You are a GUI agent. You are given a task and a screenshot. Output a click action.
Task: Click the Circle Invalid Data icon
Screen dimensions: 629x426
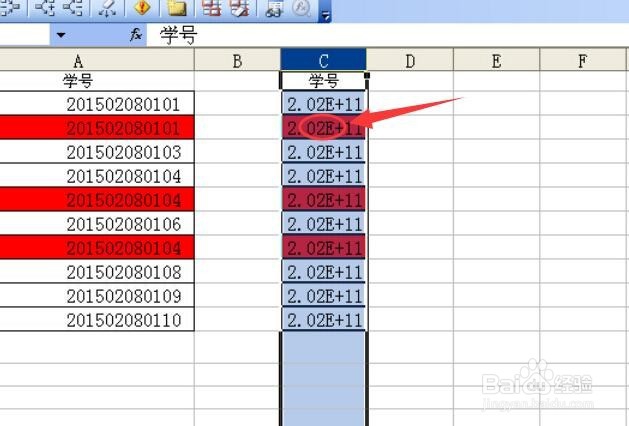(x=212, y=8)
